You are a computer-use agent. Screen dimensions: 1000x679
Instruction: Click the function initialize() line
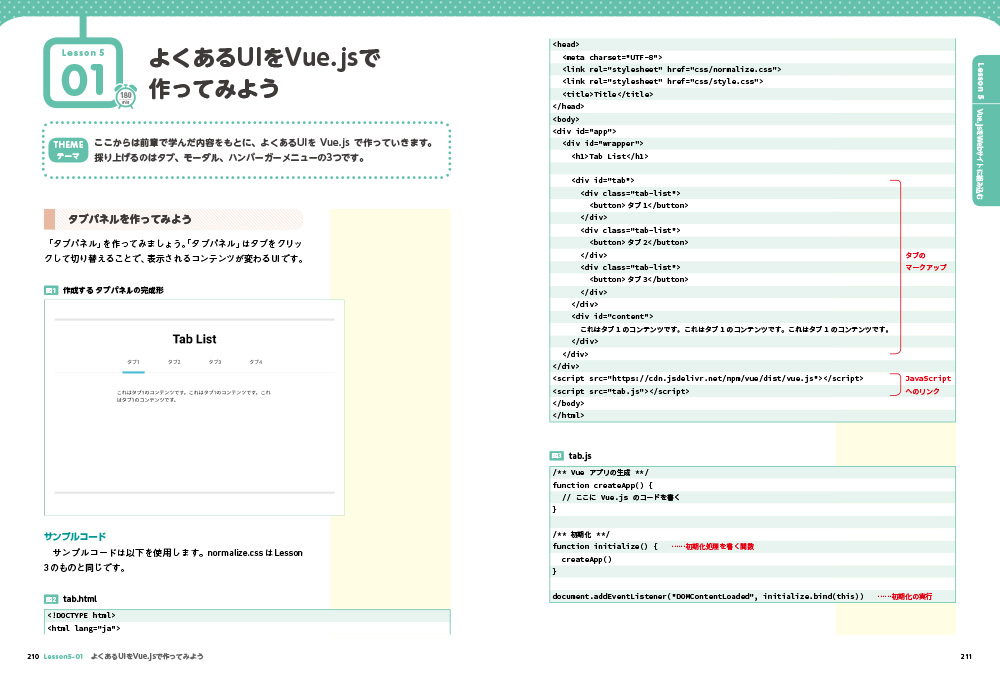point(605,546)
